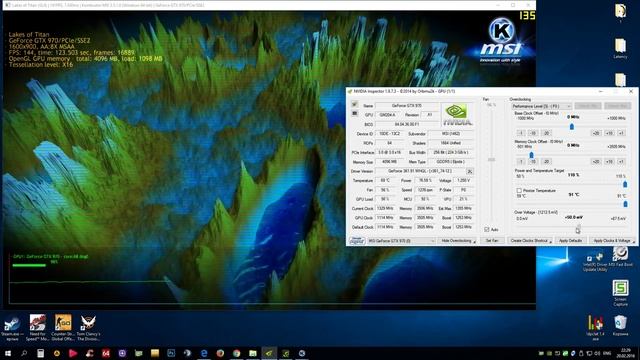Click the NVIDIA logo in the Inspector window
Screen dimensions: 640x360
click(457, 115)
